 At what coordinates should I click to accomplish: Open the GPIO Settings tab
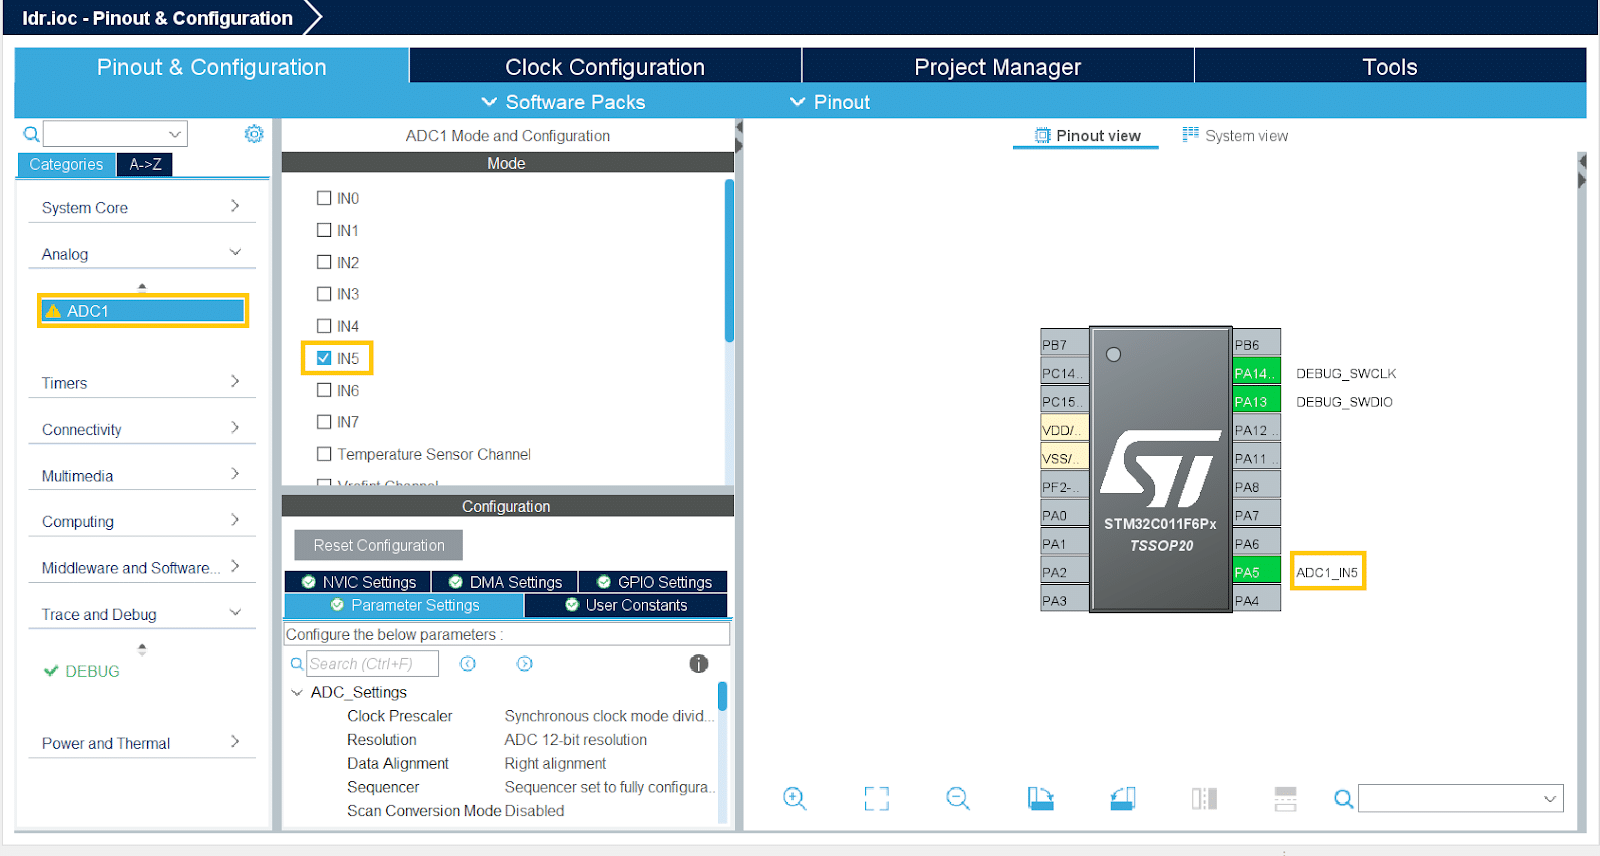[x=654, y=582]
